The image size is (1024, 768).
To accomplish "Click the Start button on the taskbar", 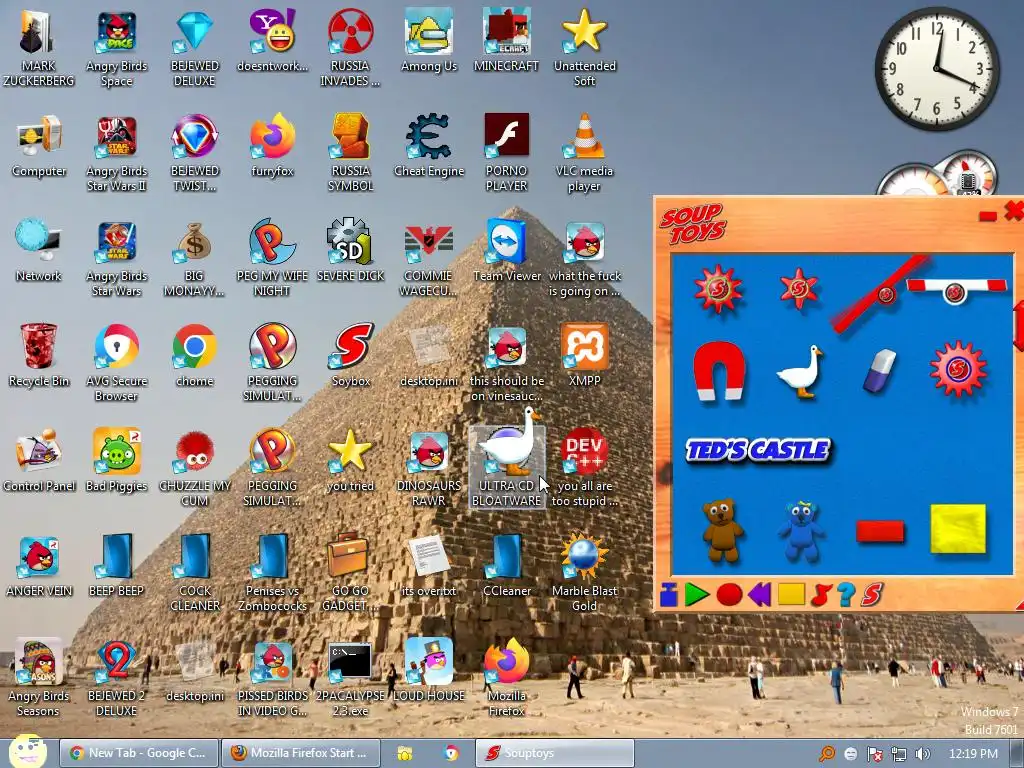I will click(x=27, y=751).
